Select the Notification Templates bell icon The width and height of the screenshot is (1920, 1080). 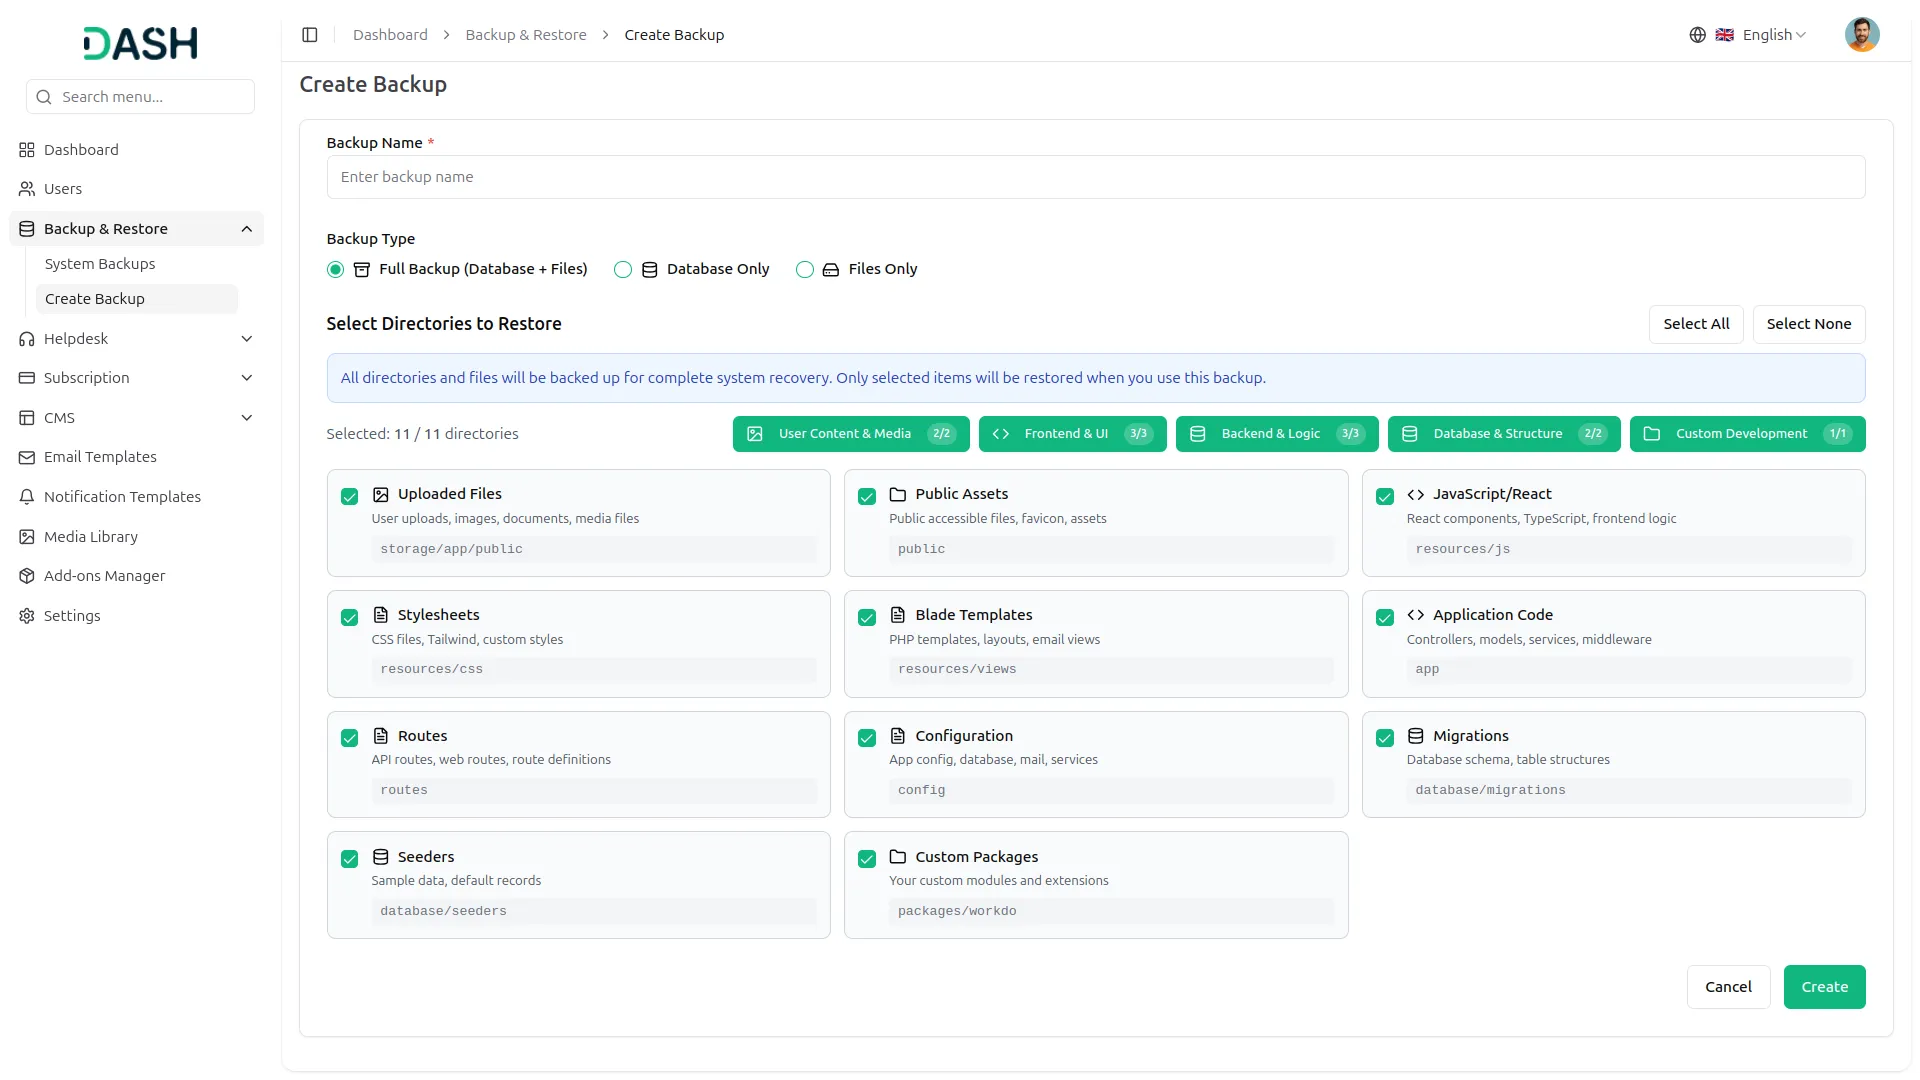25,496
